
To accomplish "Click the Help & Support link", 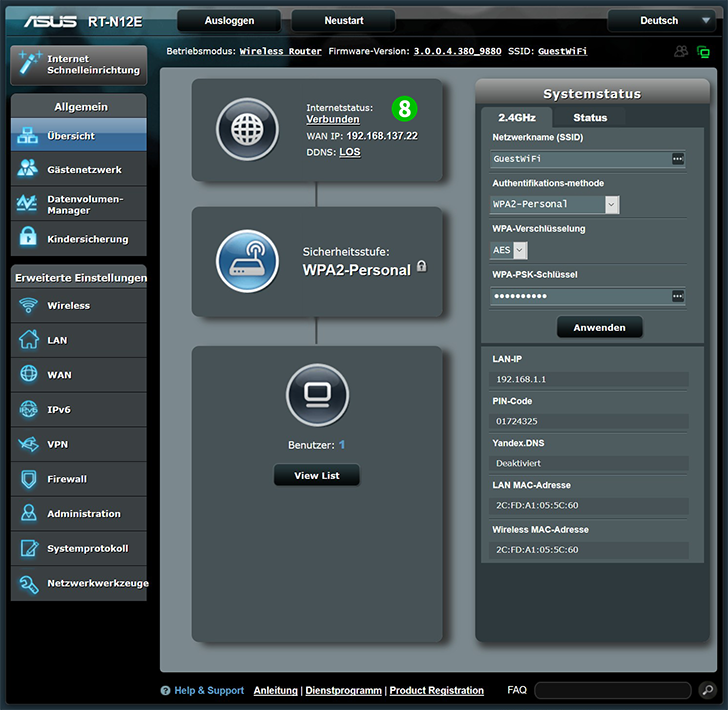I will [x=209, y=690].
